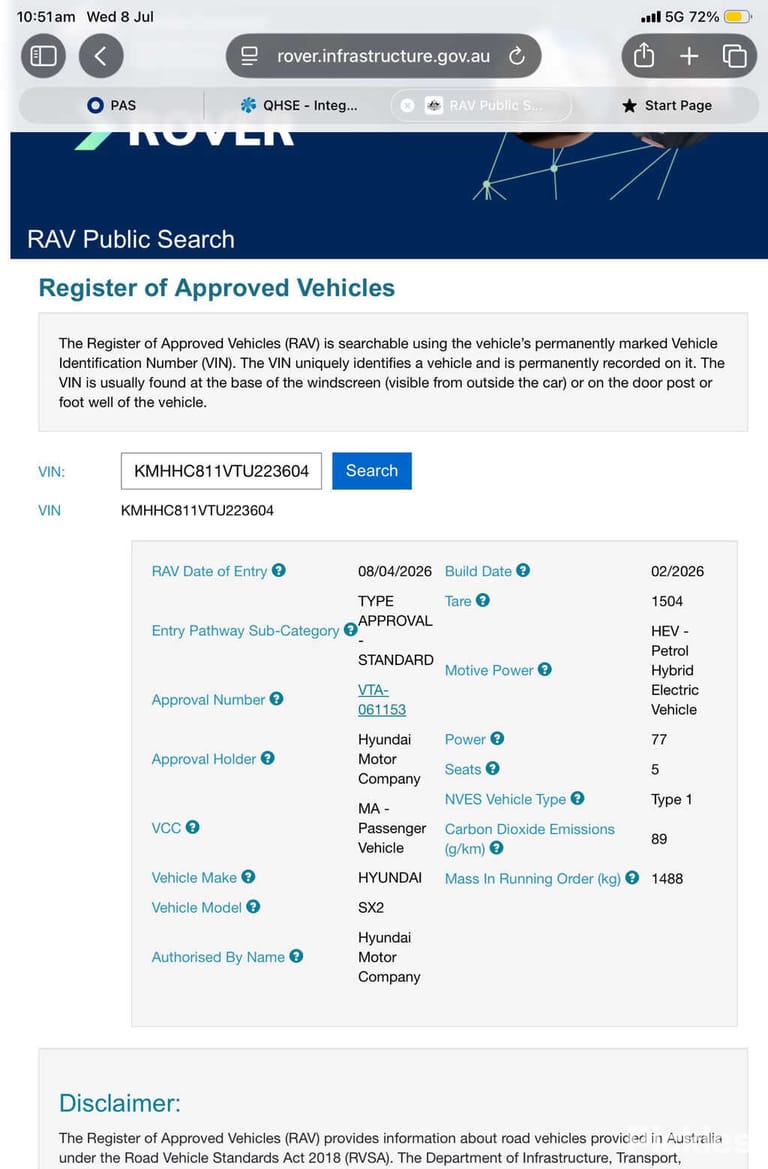The height and width of the screenshot is (1169, 768).
Task: Select the Power value 77
Action: (x=659, y=739)
